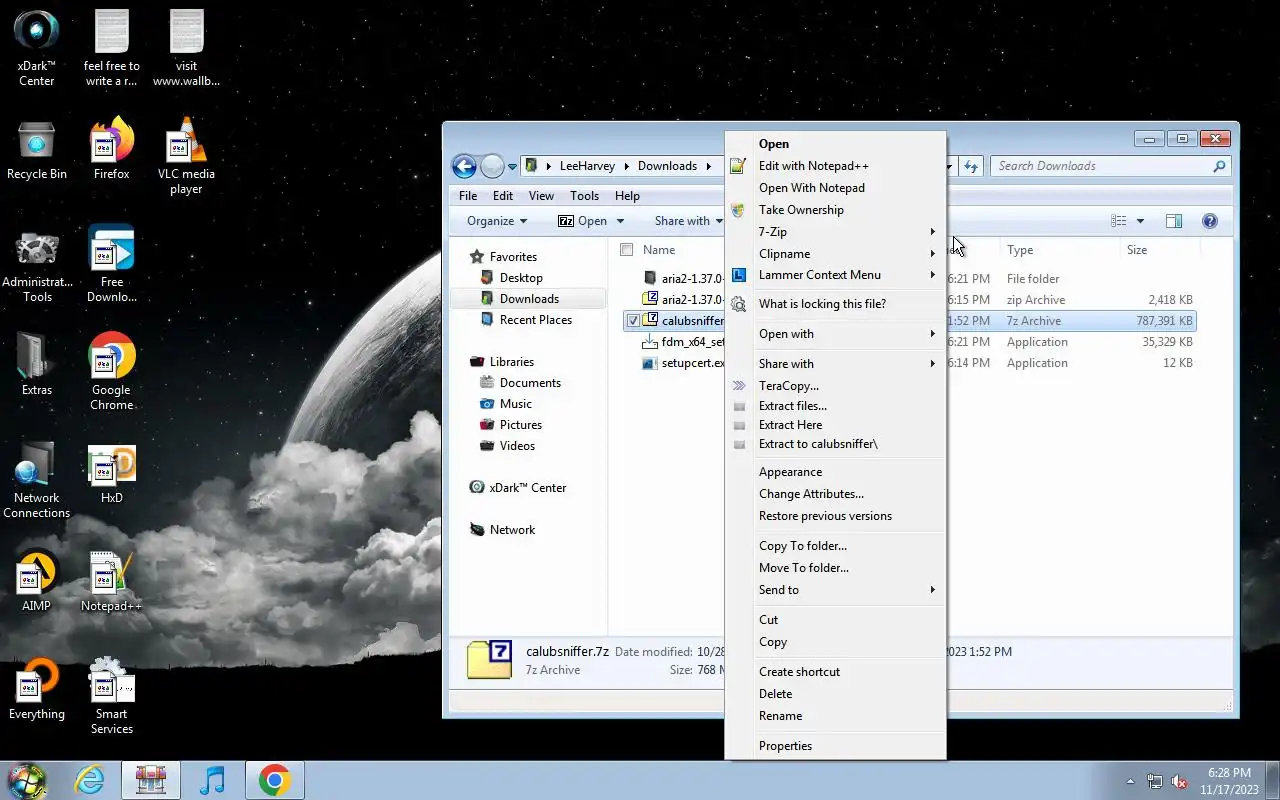Open the music note taskbar app
Viewport: 1280px width, 800px height.
(x=212, y=780)
